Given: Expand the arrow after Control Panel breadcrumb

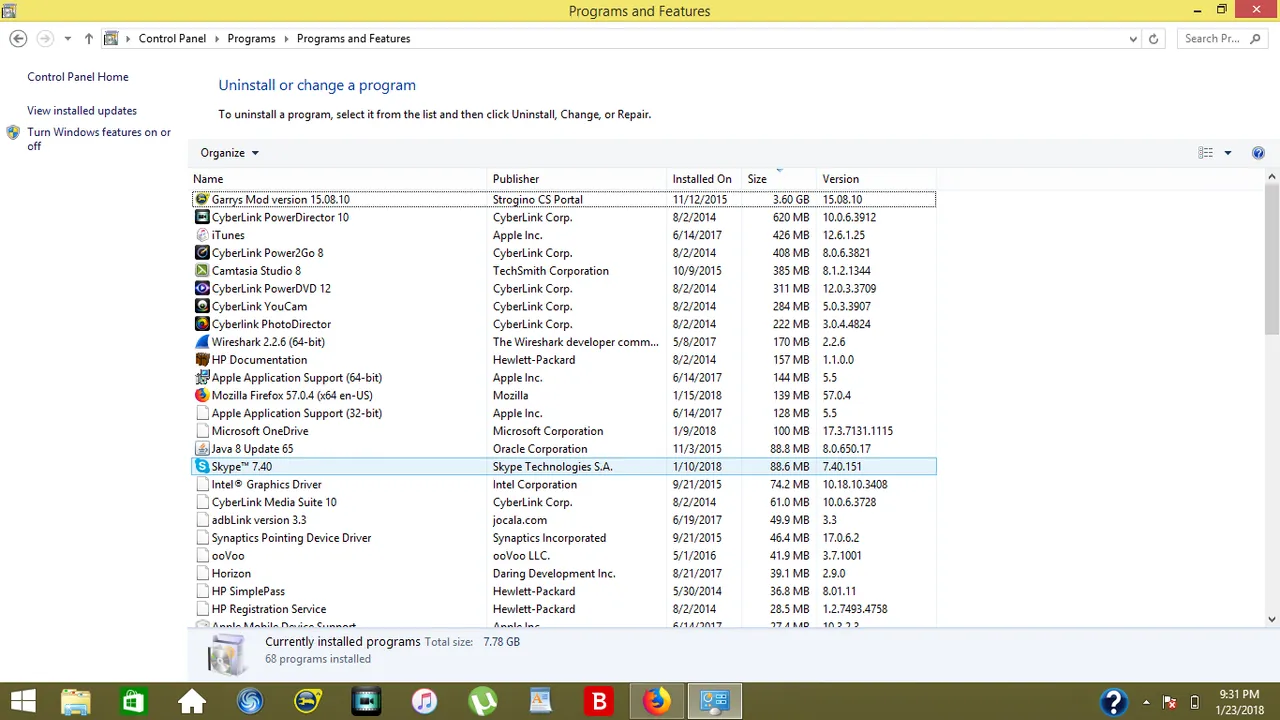Looking at the screenshot, I should (x=217, y=39).
